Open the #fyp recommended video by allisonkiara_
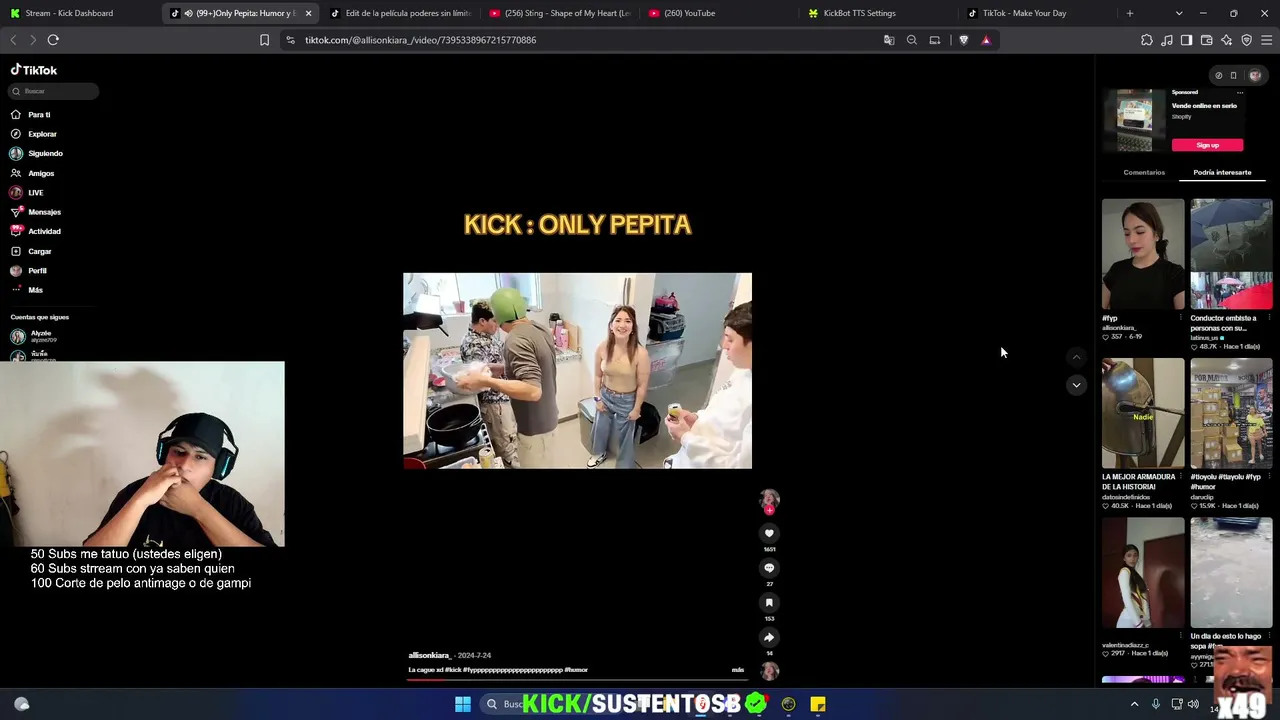Screen dimensions: 1280x720 tap(1143, 254)
